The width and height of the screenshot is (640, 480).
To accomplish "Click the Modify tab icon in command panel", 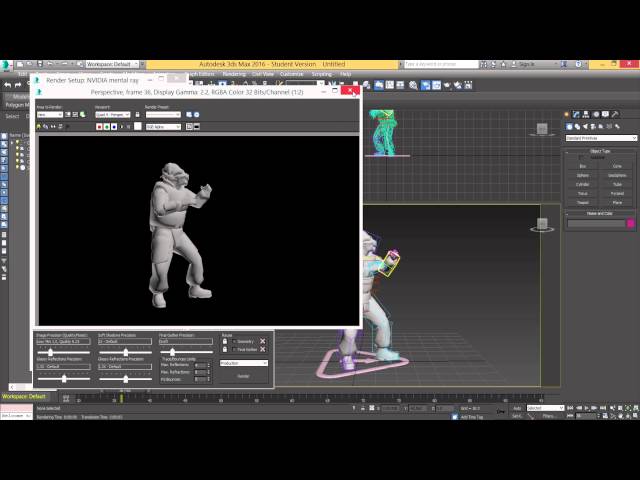I will pyautogui.click(x=576, y=114).
